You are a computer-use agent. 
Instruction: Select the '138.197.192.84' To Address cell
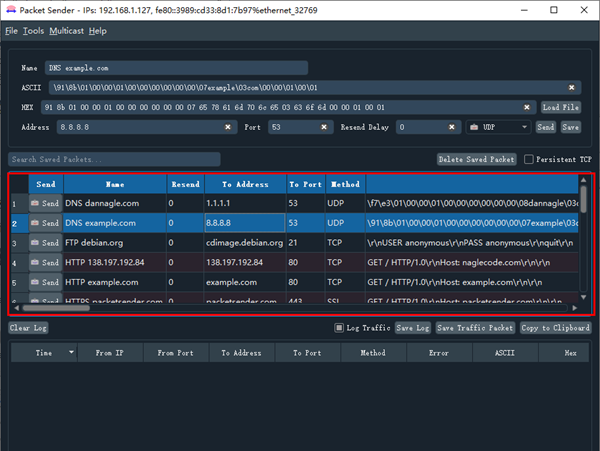(x=245, y=262)
